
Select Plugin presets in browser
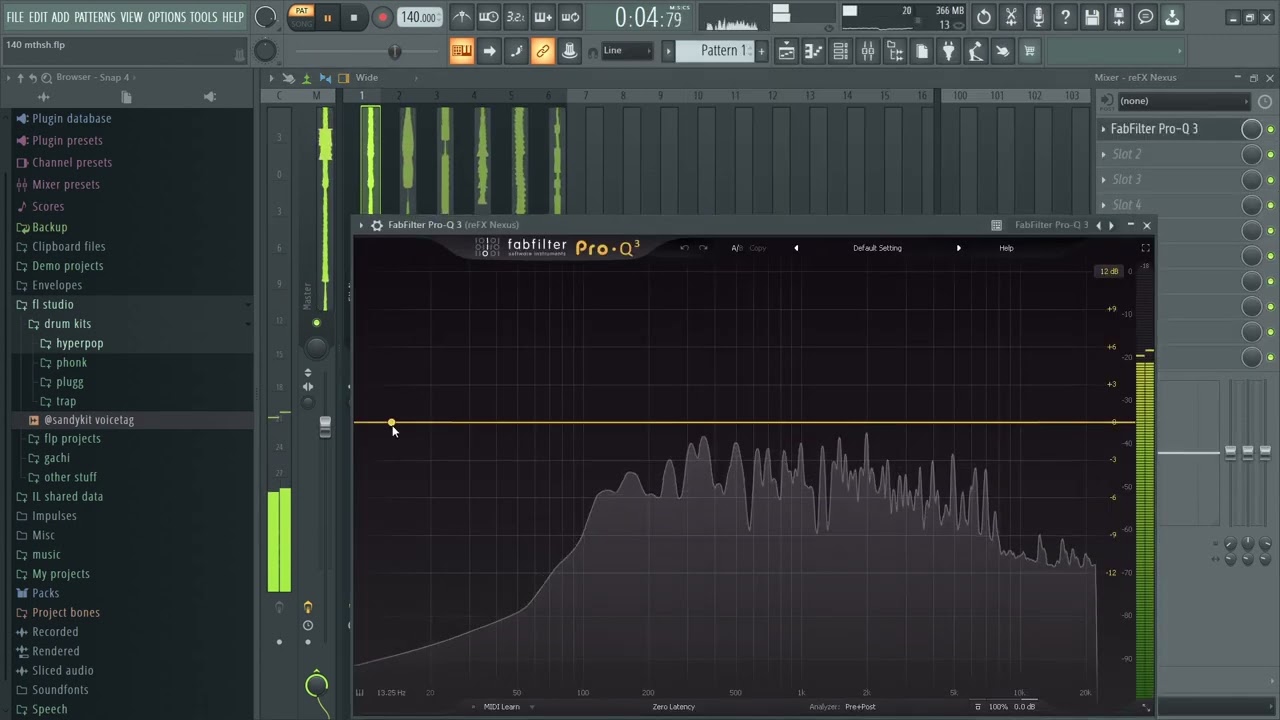67,140
